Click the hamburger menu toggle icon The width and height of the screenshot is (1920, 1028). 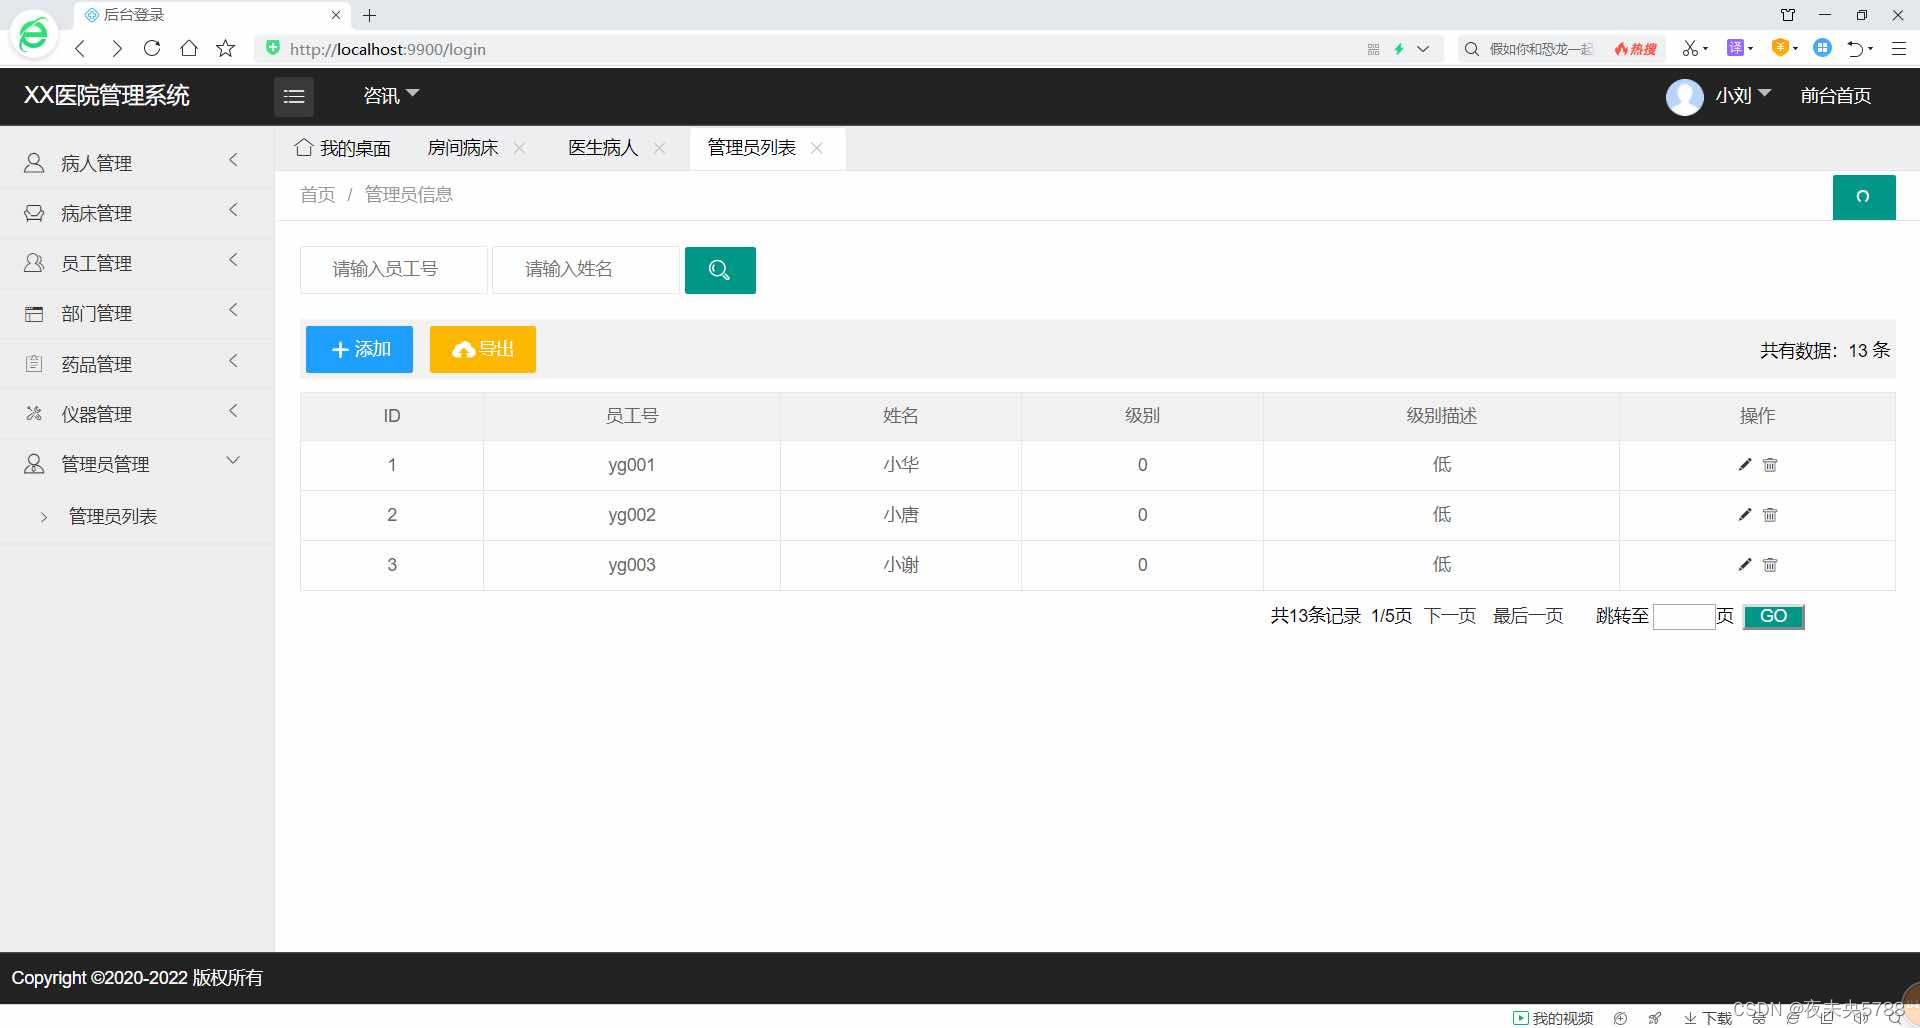pos(294,96)
